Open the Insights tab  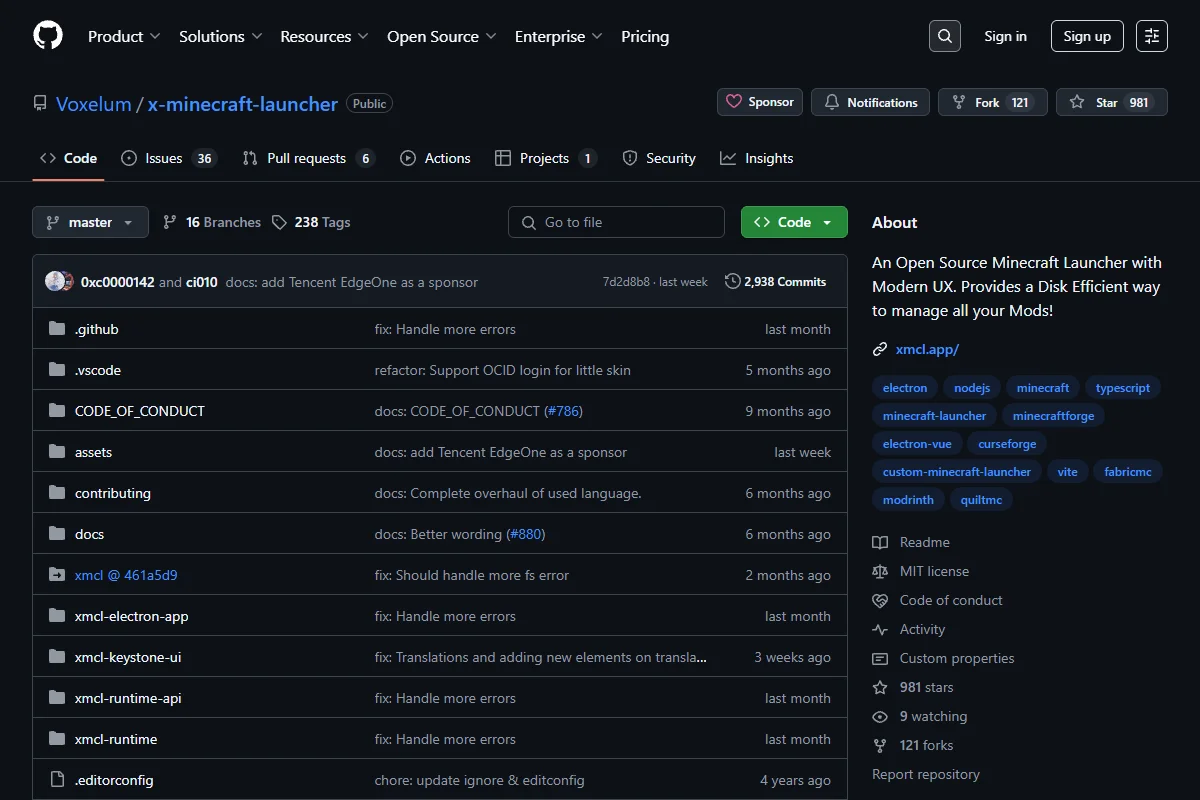coord(757,158)
